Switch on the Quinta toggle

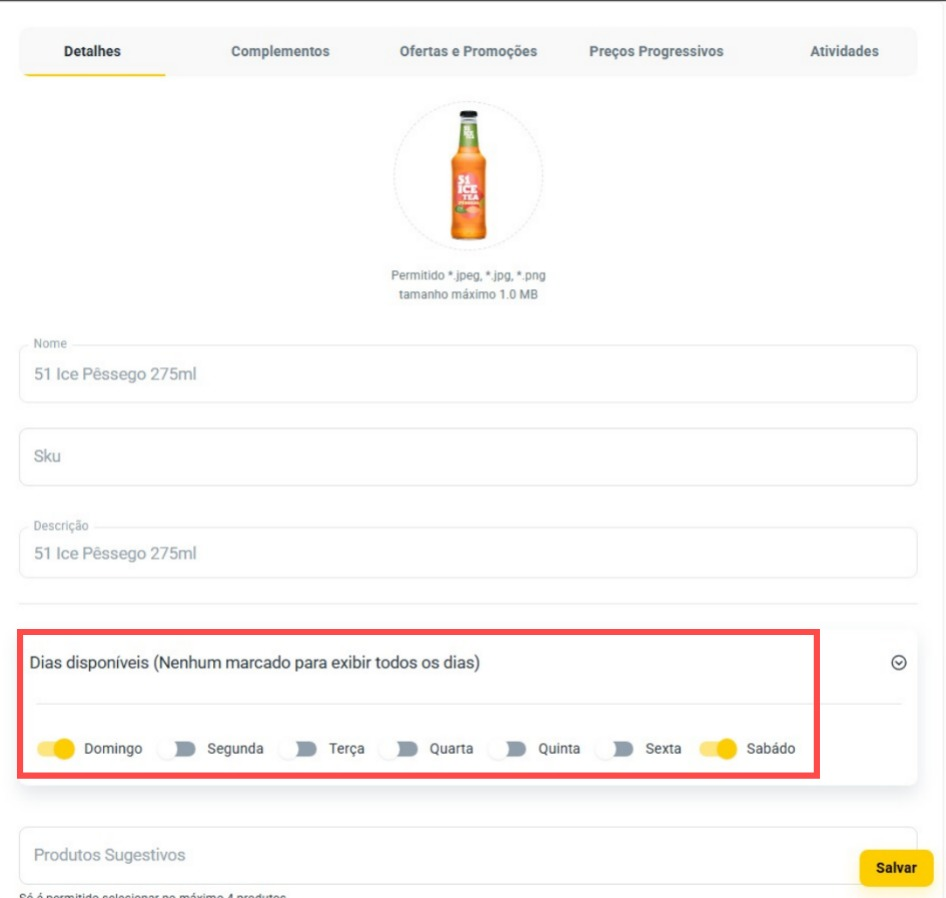coord(509,748)
